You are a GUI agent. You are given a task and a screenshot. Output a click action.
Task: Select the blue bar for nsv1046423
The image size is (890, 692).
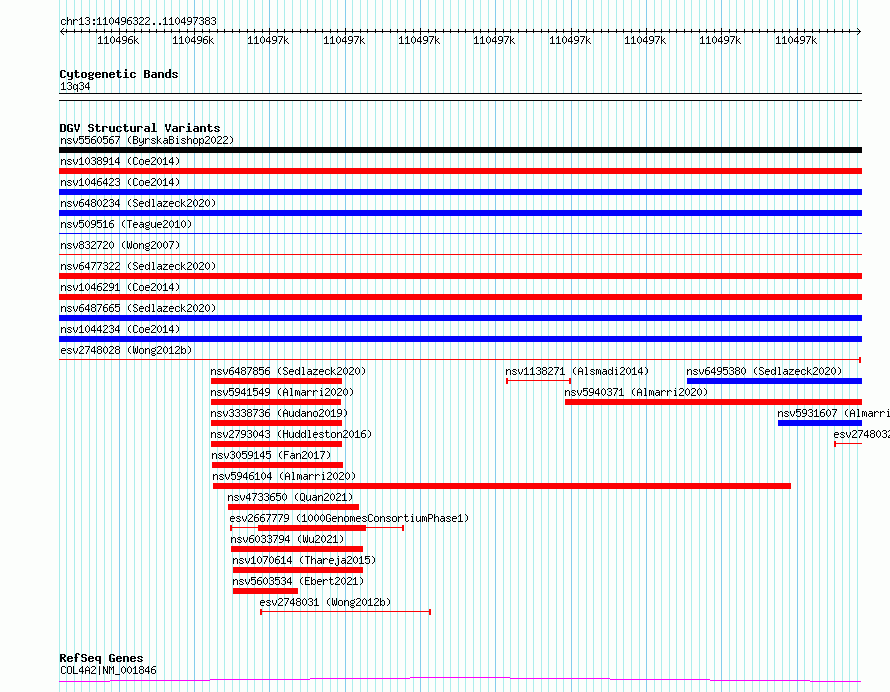[x=460, y=192]
